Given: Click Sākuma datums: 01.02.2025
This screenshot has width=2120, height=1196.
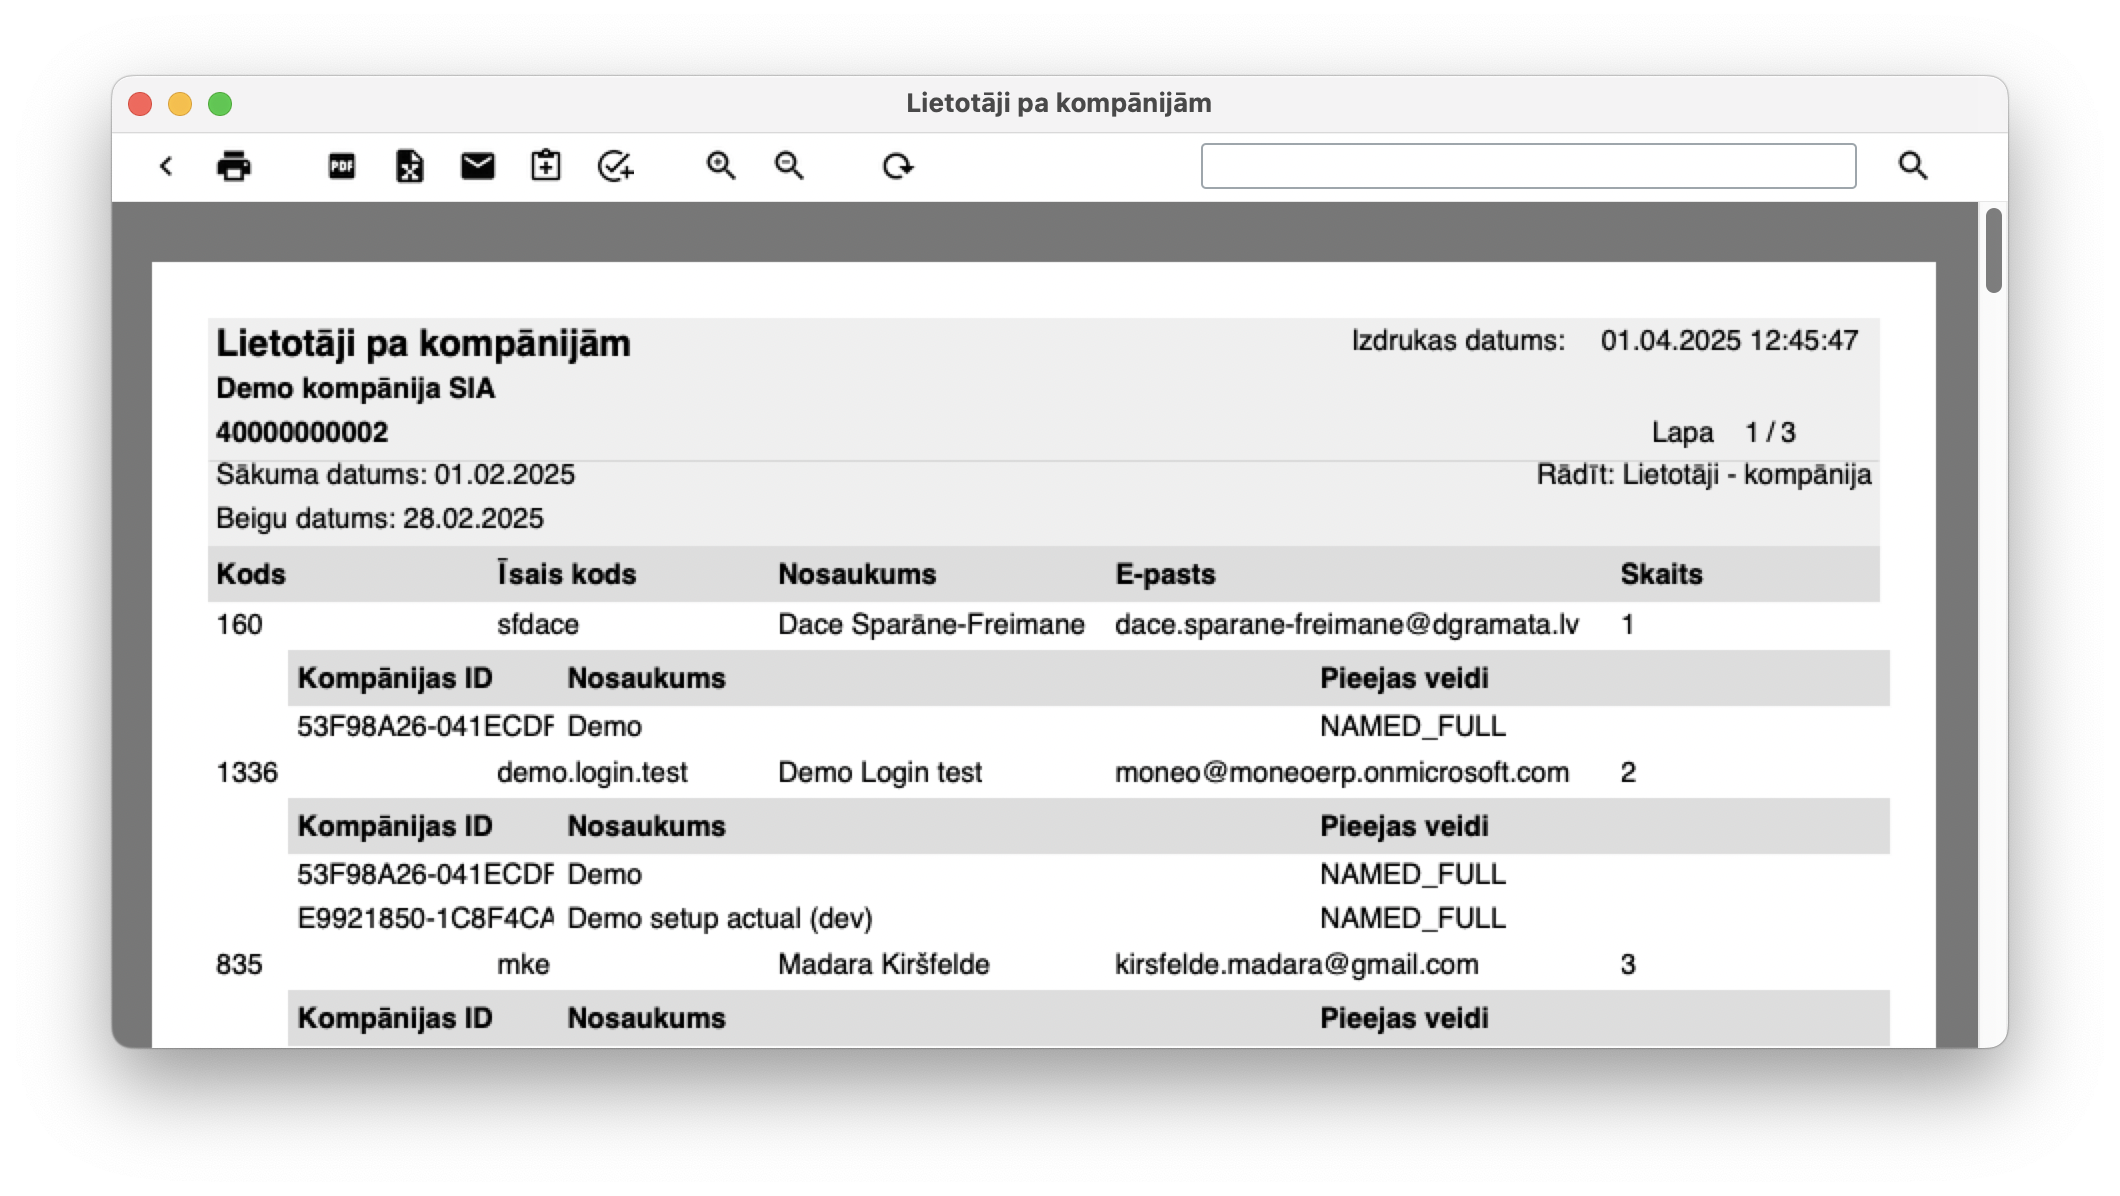Looking at the screenshot, I should click(395, 475).
